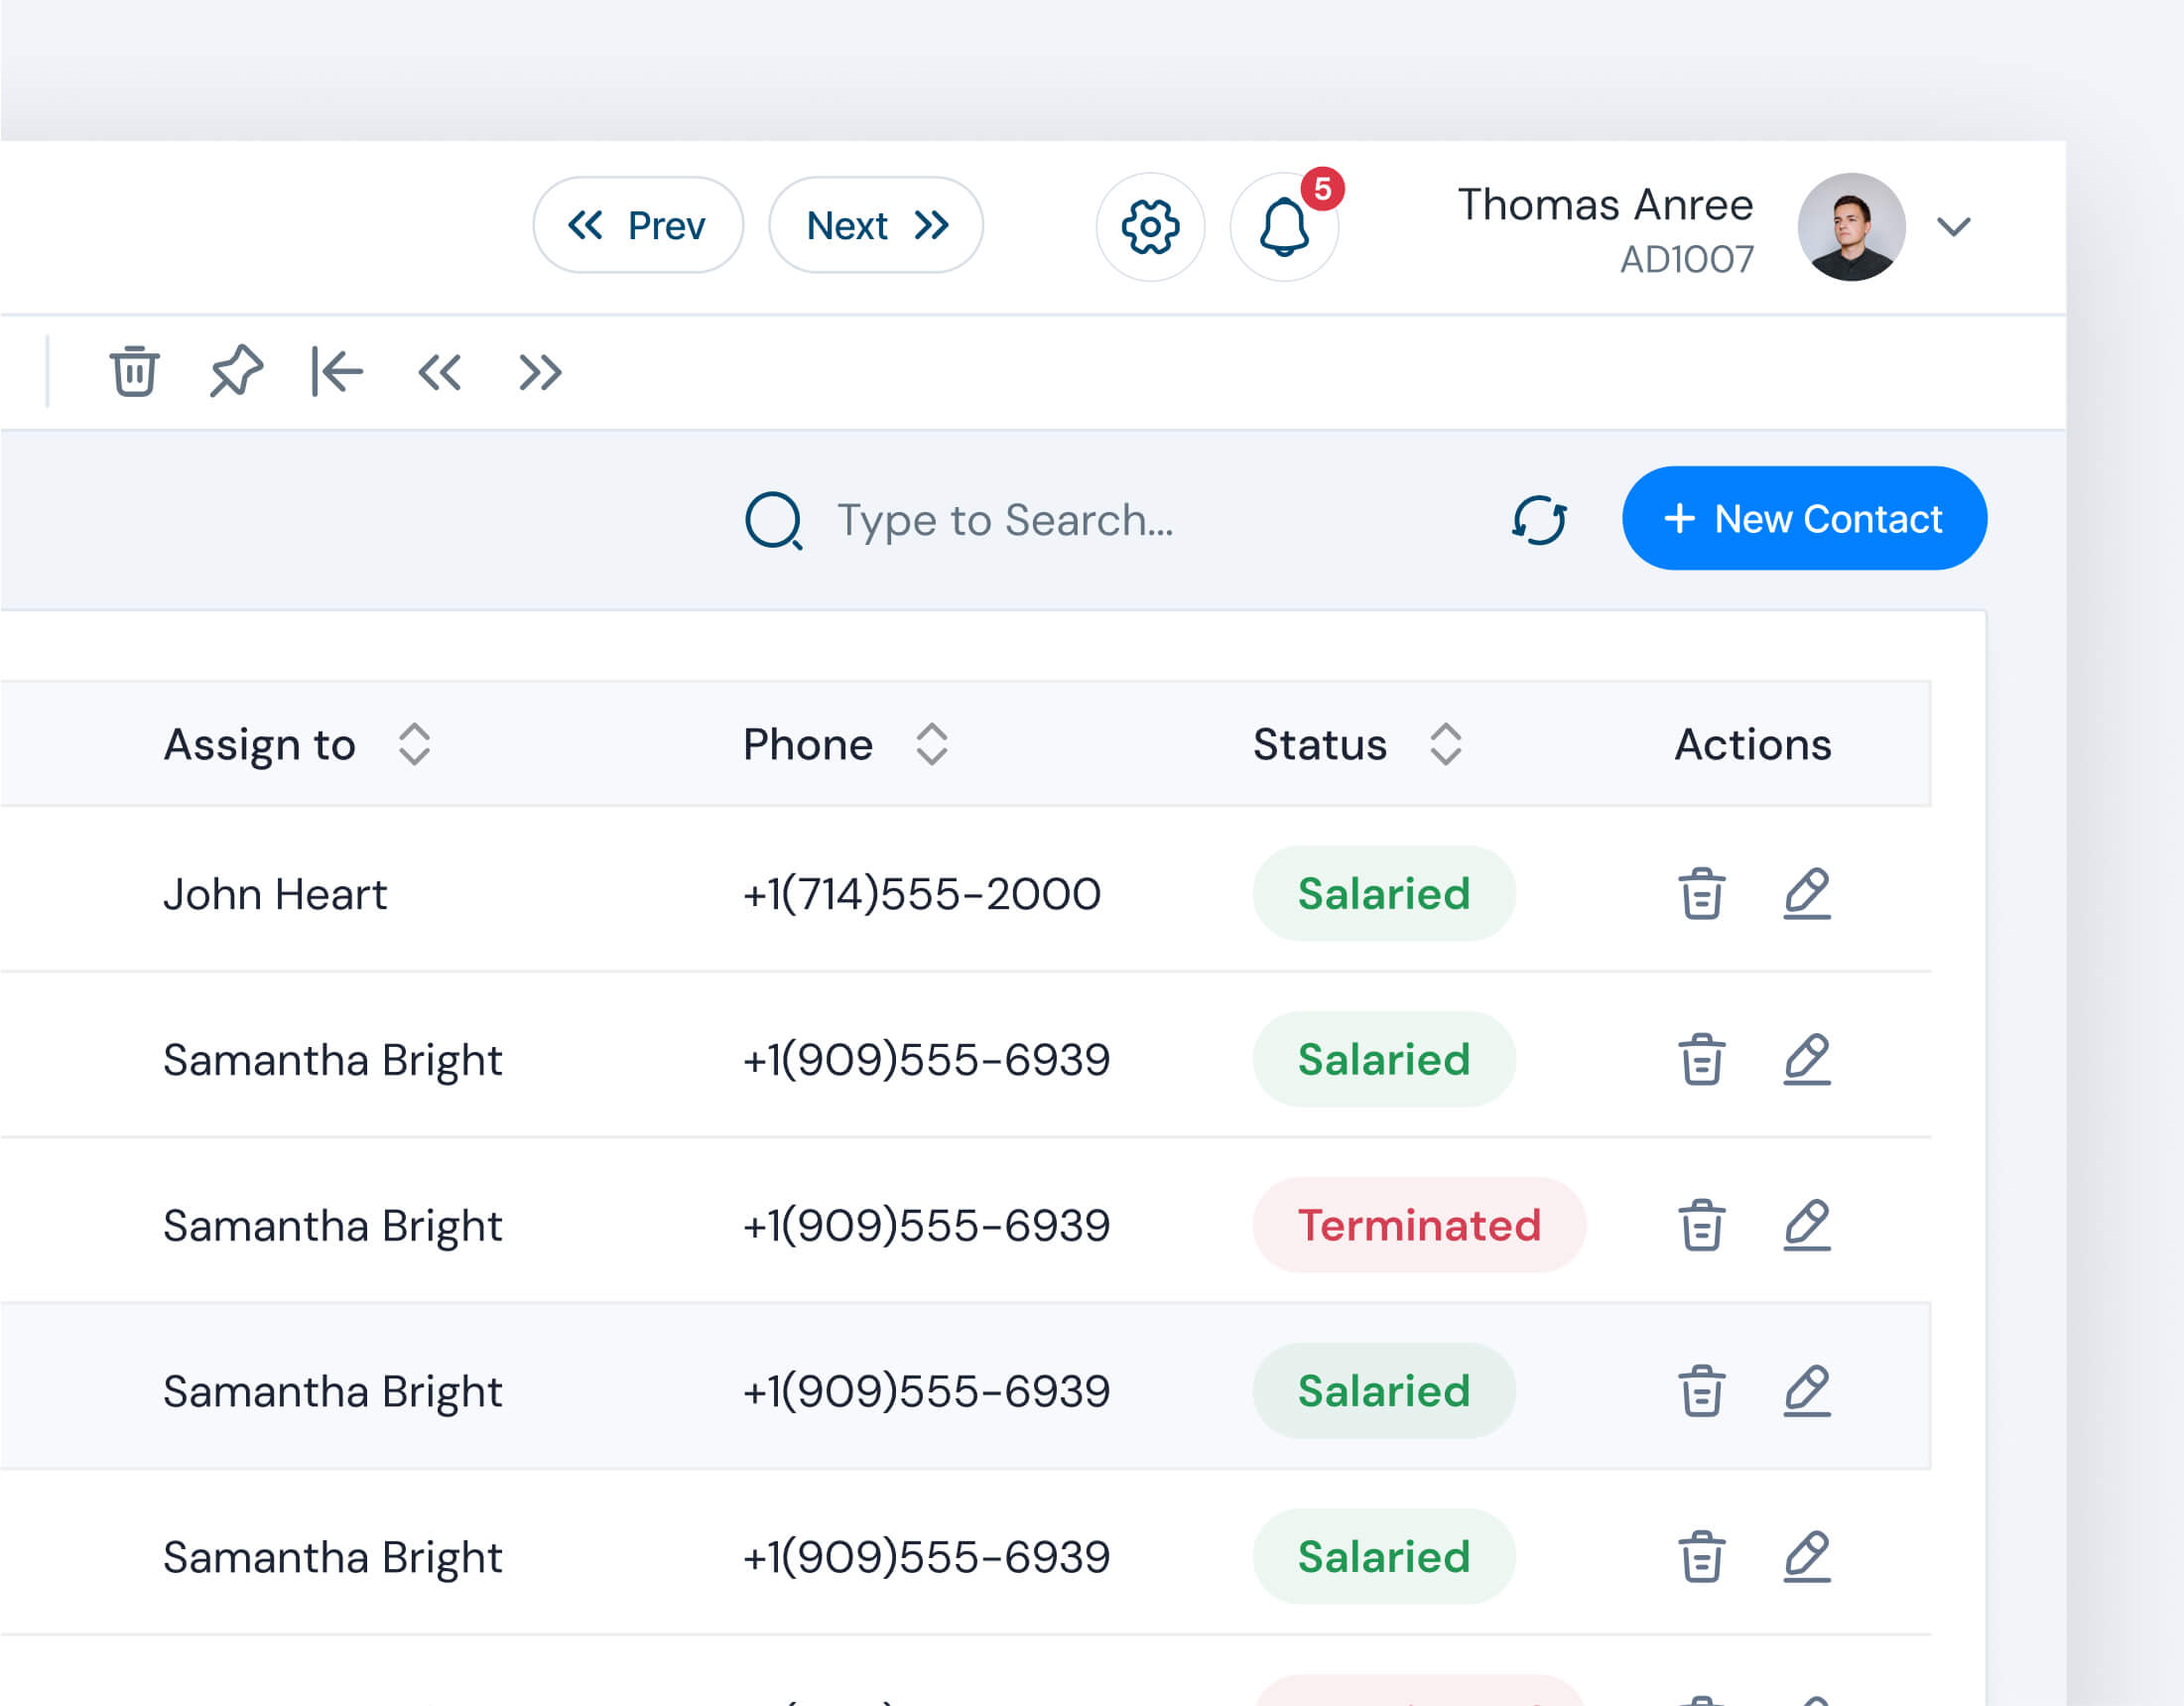Click the Next navigation button

point(876,225)
